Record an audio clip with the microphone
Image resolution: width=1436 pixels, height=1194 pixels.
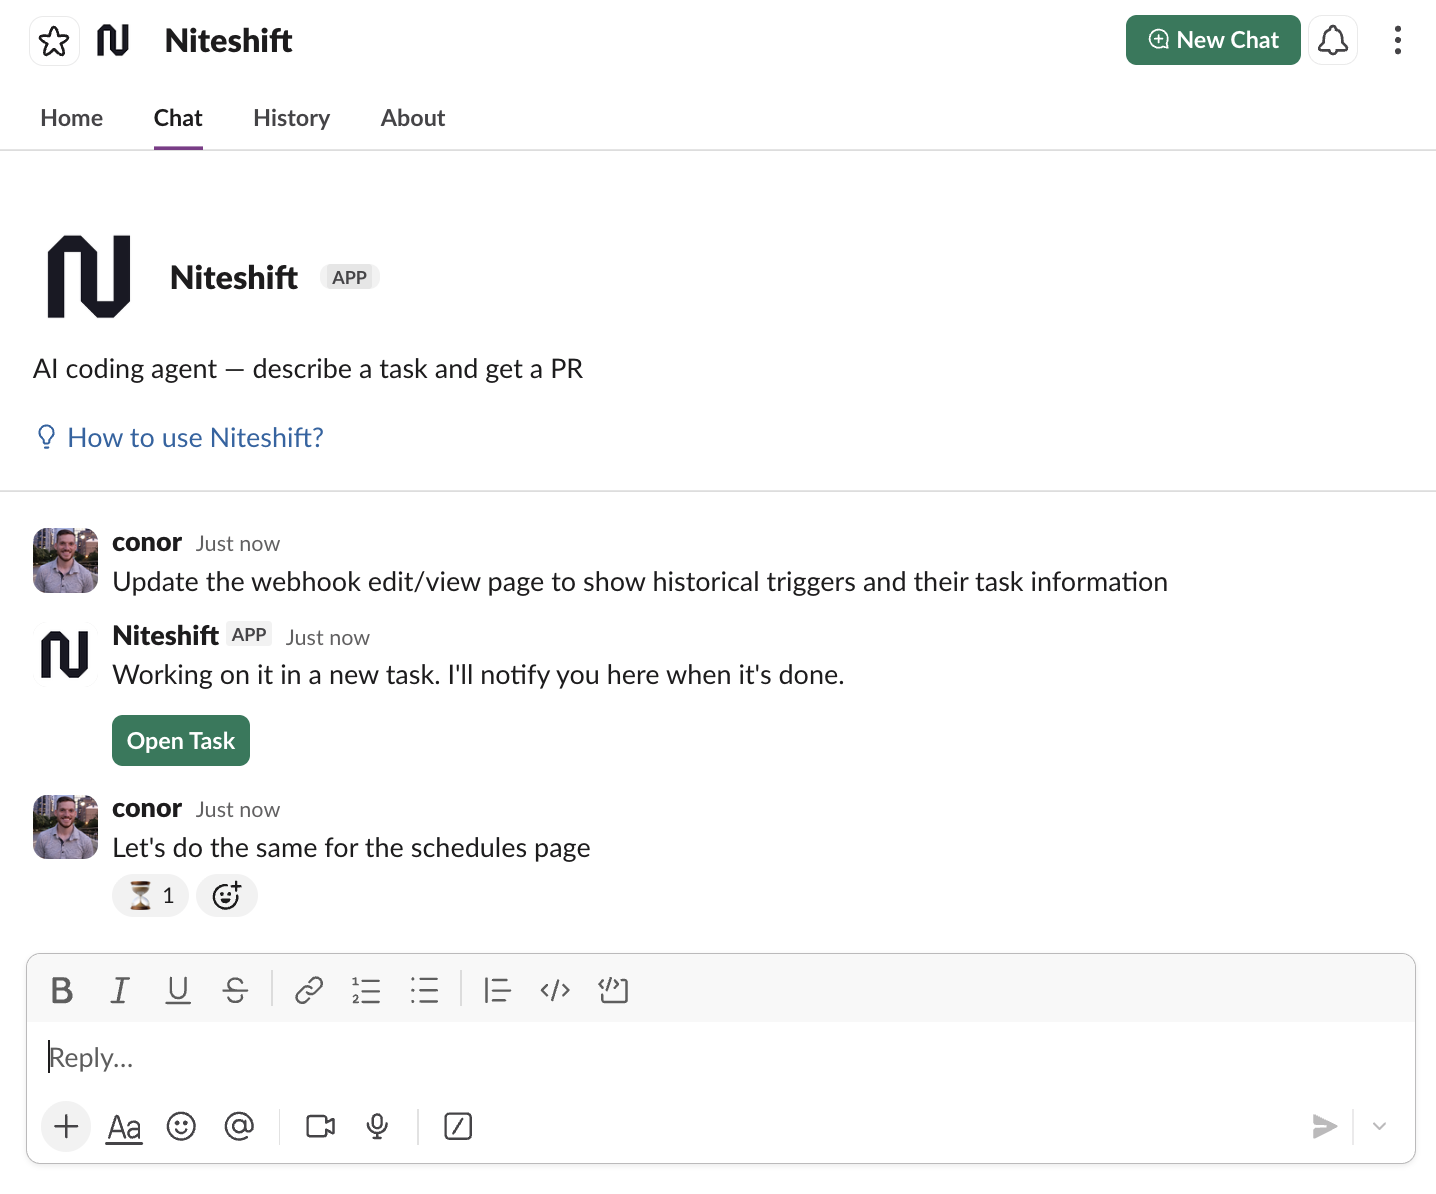pyautogui.click(x=377, y=1127)
